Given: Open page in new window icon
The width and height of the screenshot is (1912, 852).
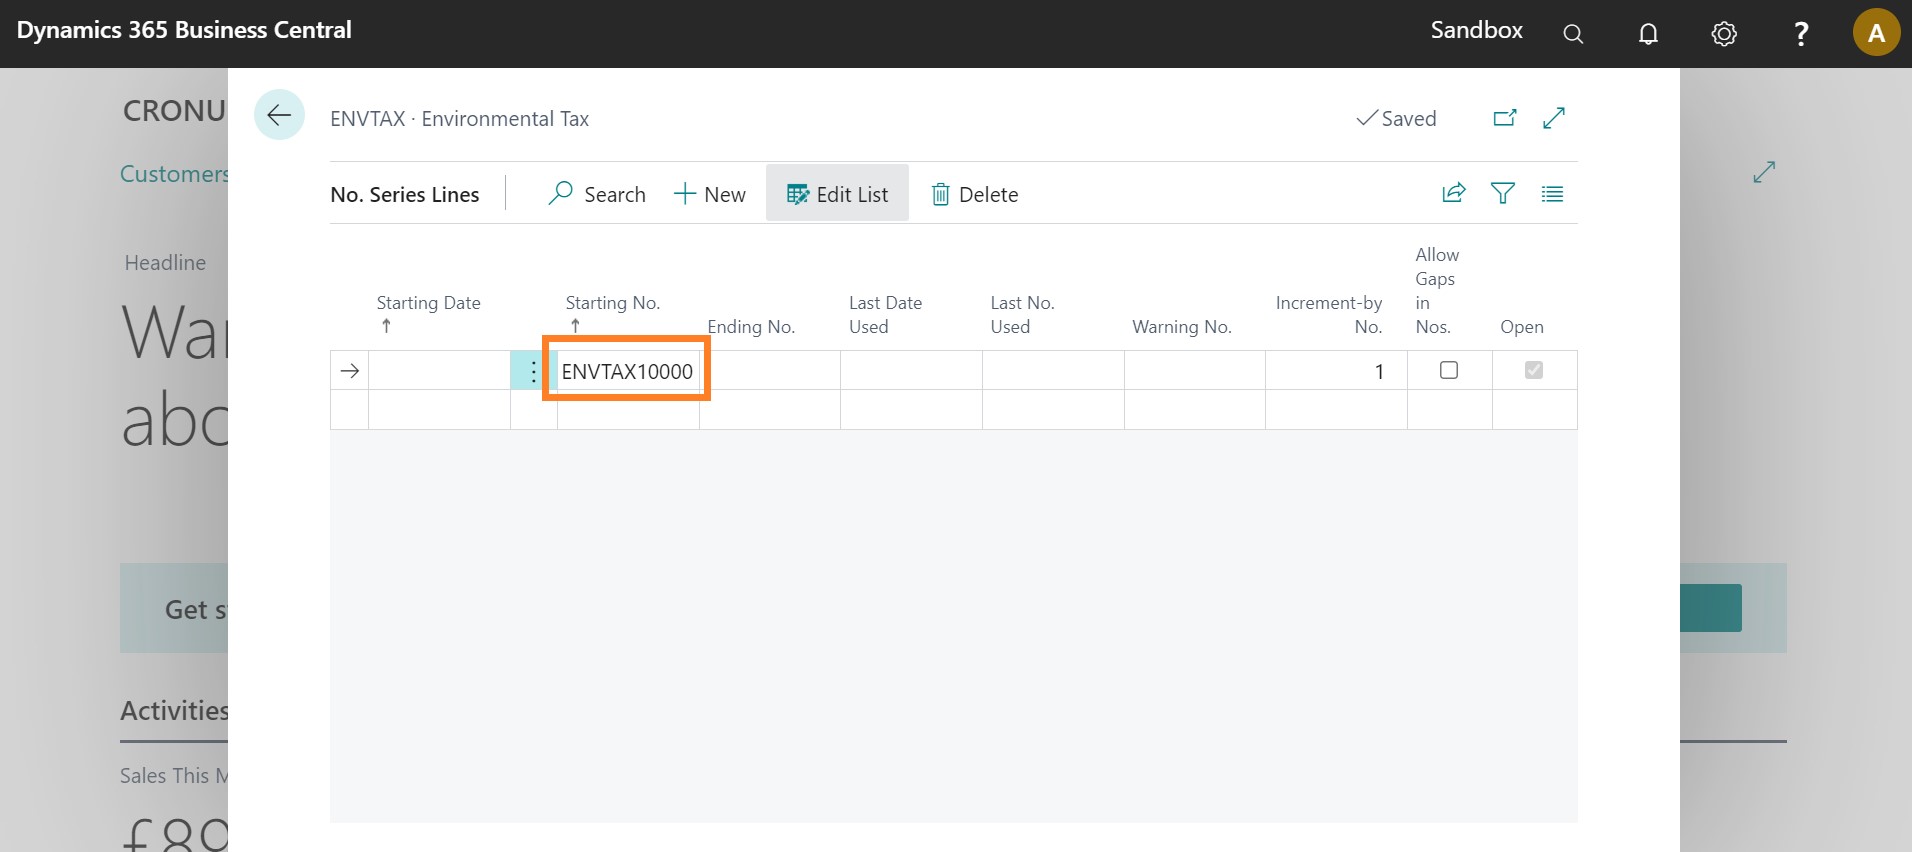Looking at the screenshot, I should 1504,118.
